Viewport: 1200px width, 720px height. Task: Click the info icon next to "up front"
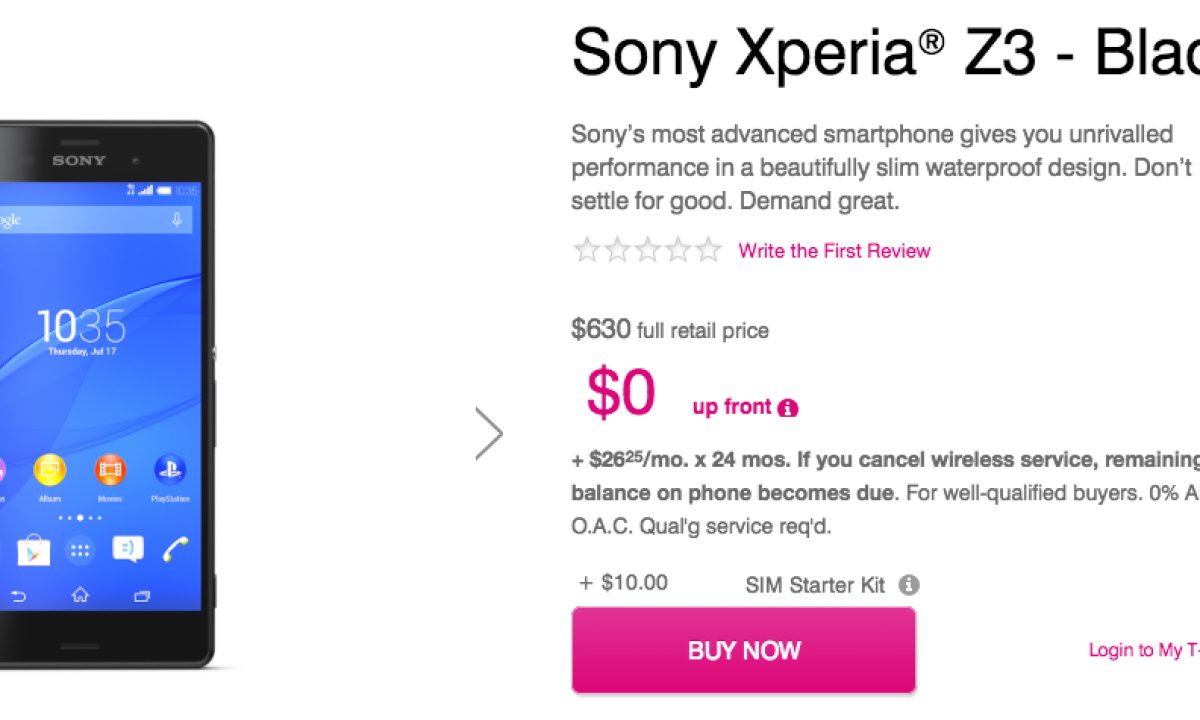[788, 408]
